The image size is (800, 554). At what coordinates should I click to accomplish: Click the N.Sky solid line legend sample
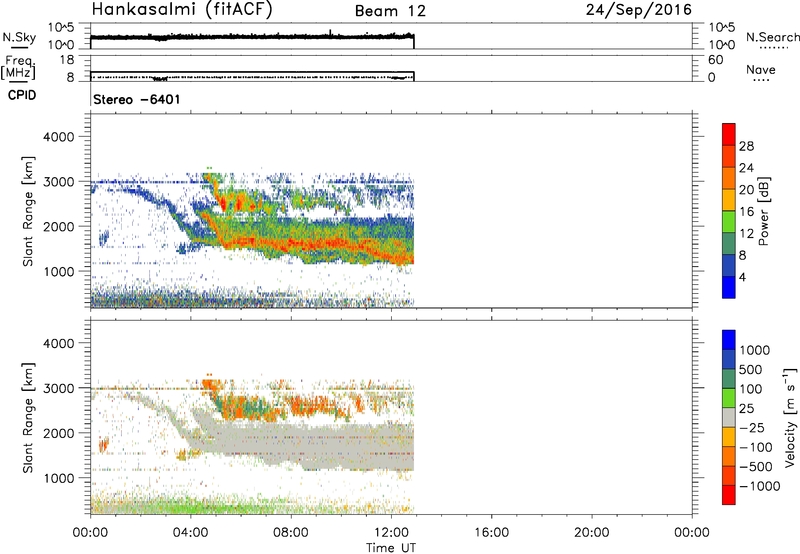tap(19, 47)
